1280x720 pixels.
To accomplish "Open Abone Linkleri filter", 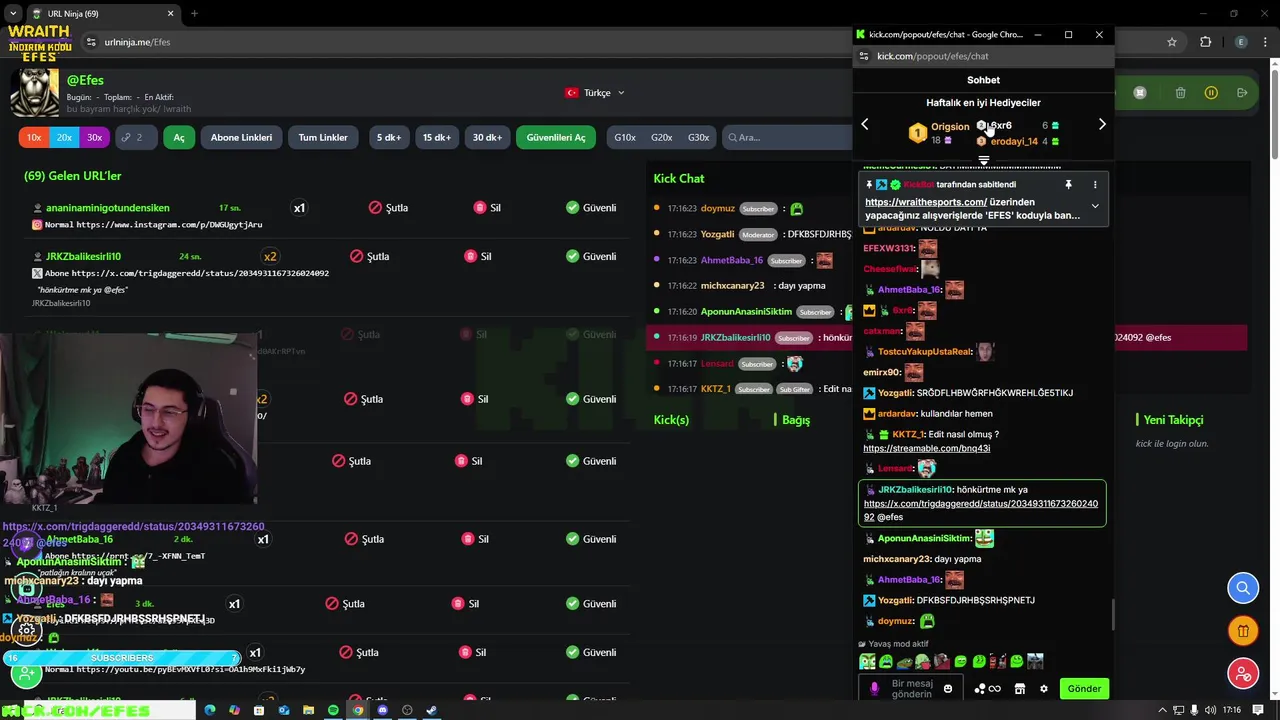I will tap(241, 137).
